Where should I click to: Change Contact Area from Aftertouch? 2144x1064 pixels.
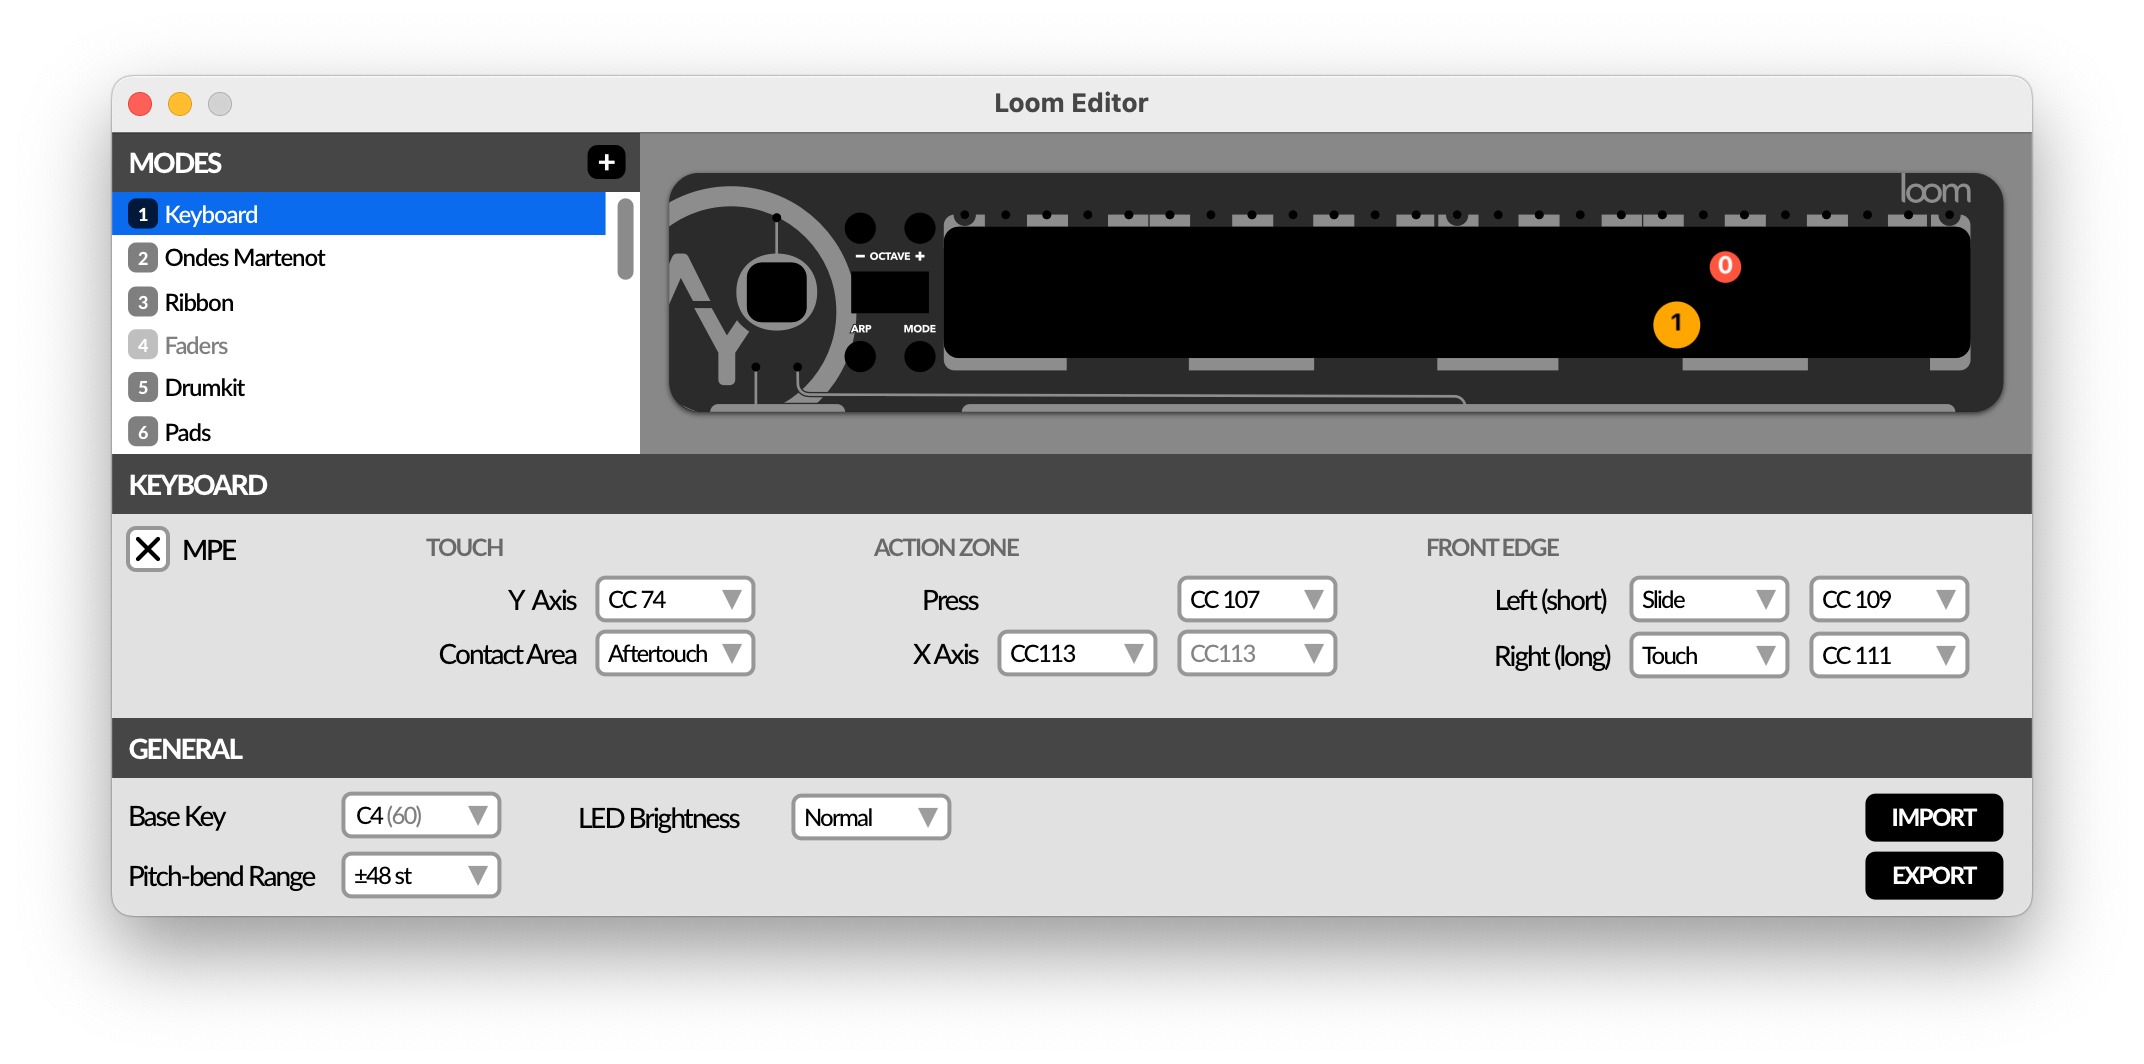point(674,653)
